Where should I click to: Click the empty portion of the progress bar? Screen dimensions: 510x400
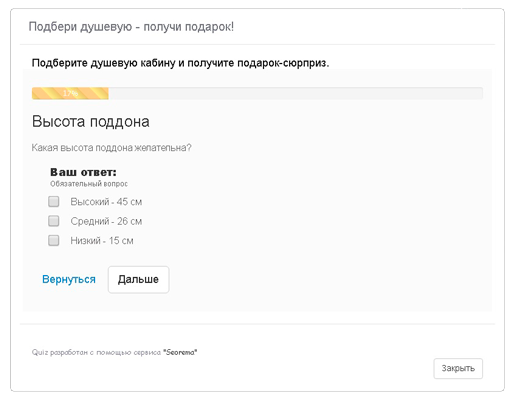pos(295,93)
